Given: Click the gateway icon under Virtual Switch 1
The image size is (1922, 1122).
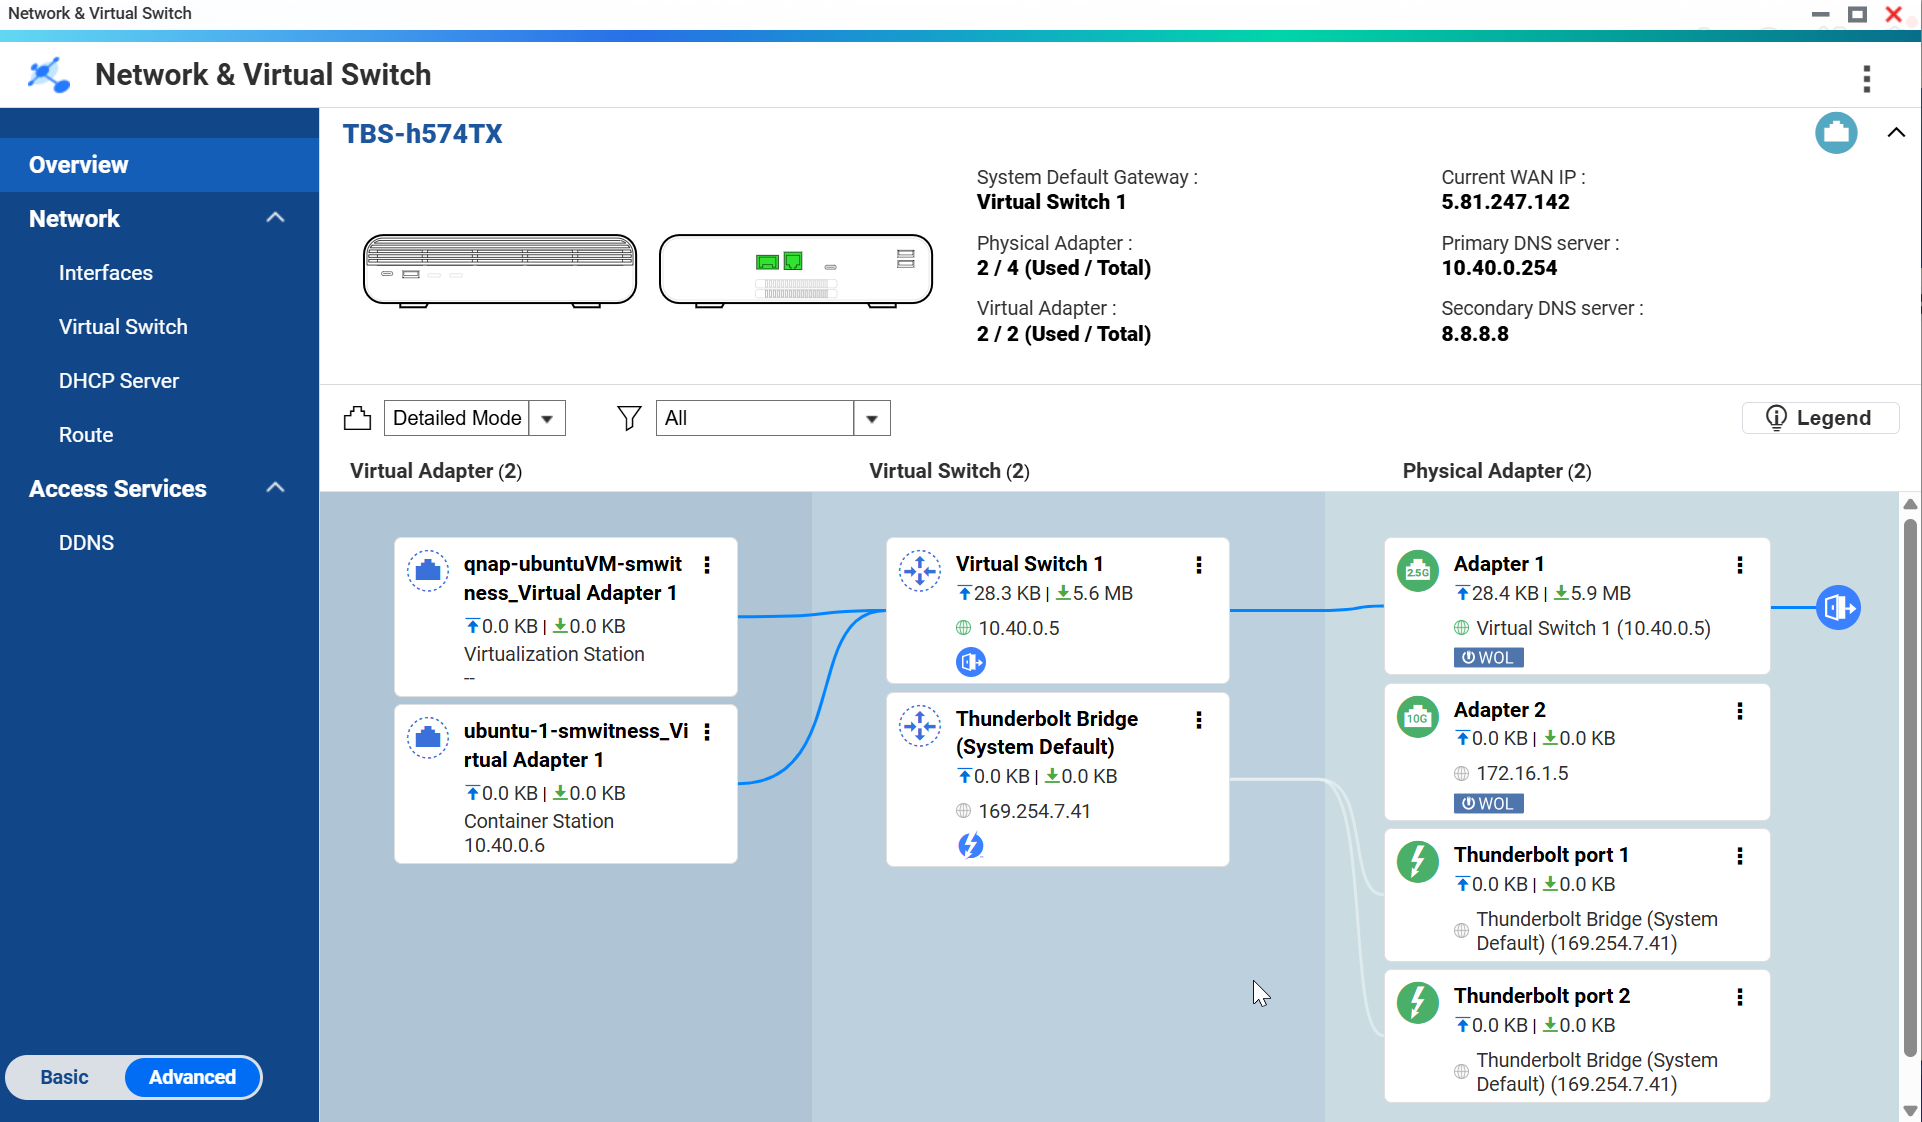Looking at the screenshot, I should click(971, 662).
